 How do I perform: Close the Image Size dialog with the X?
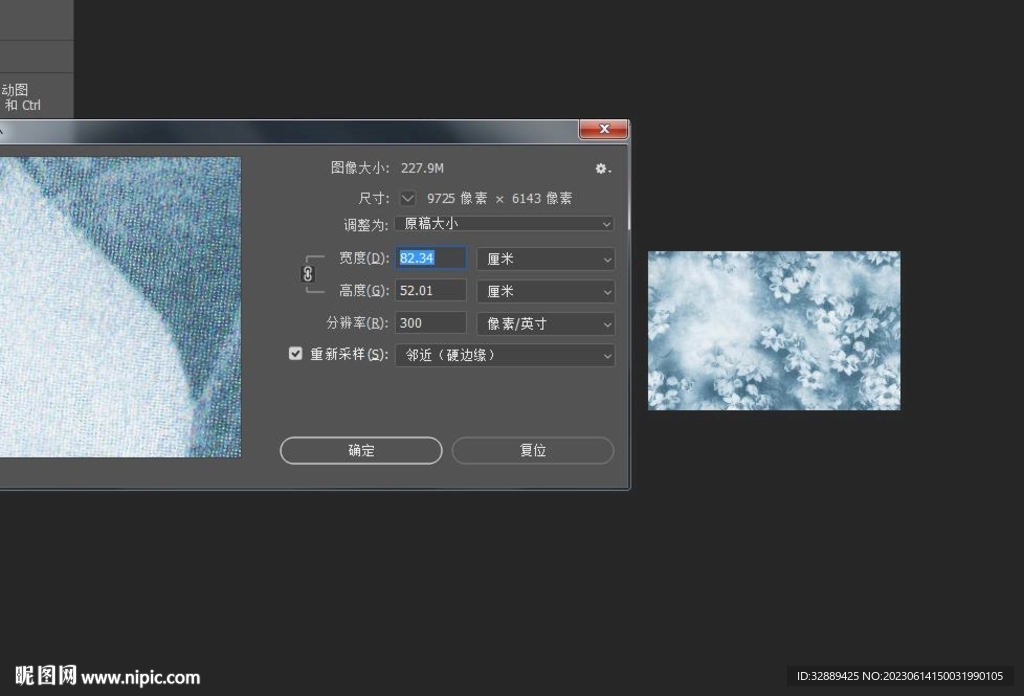click(603, 129)
